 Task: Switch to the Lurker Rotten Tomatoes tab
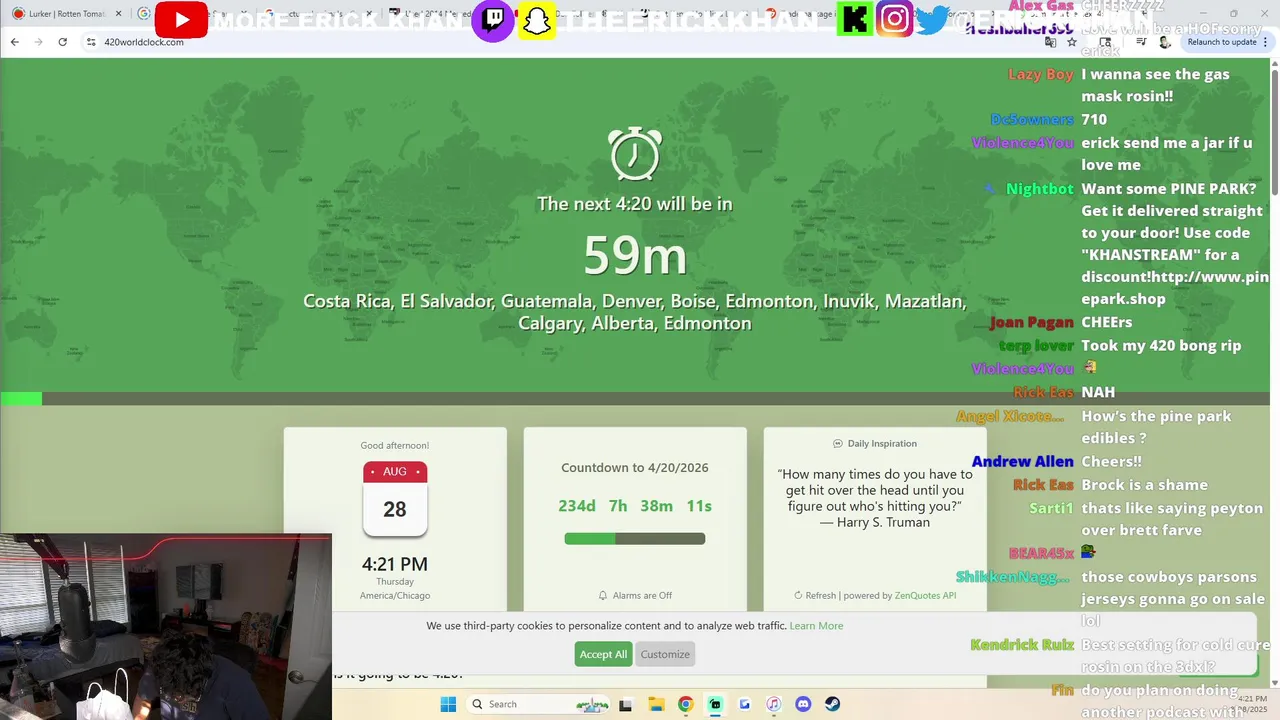[x=66, y=14]
